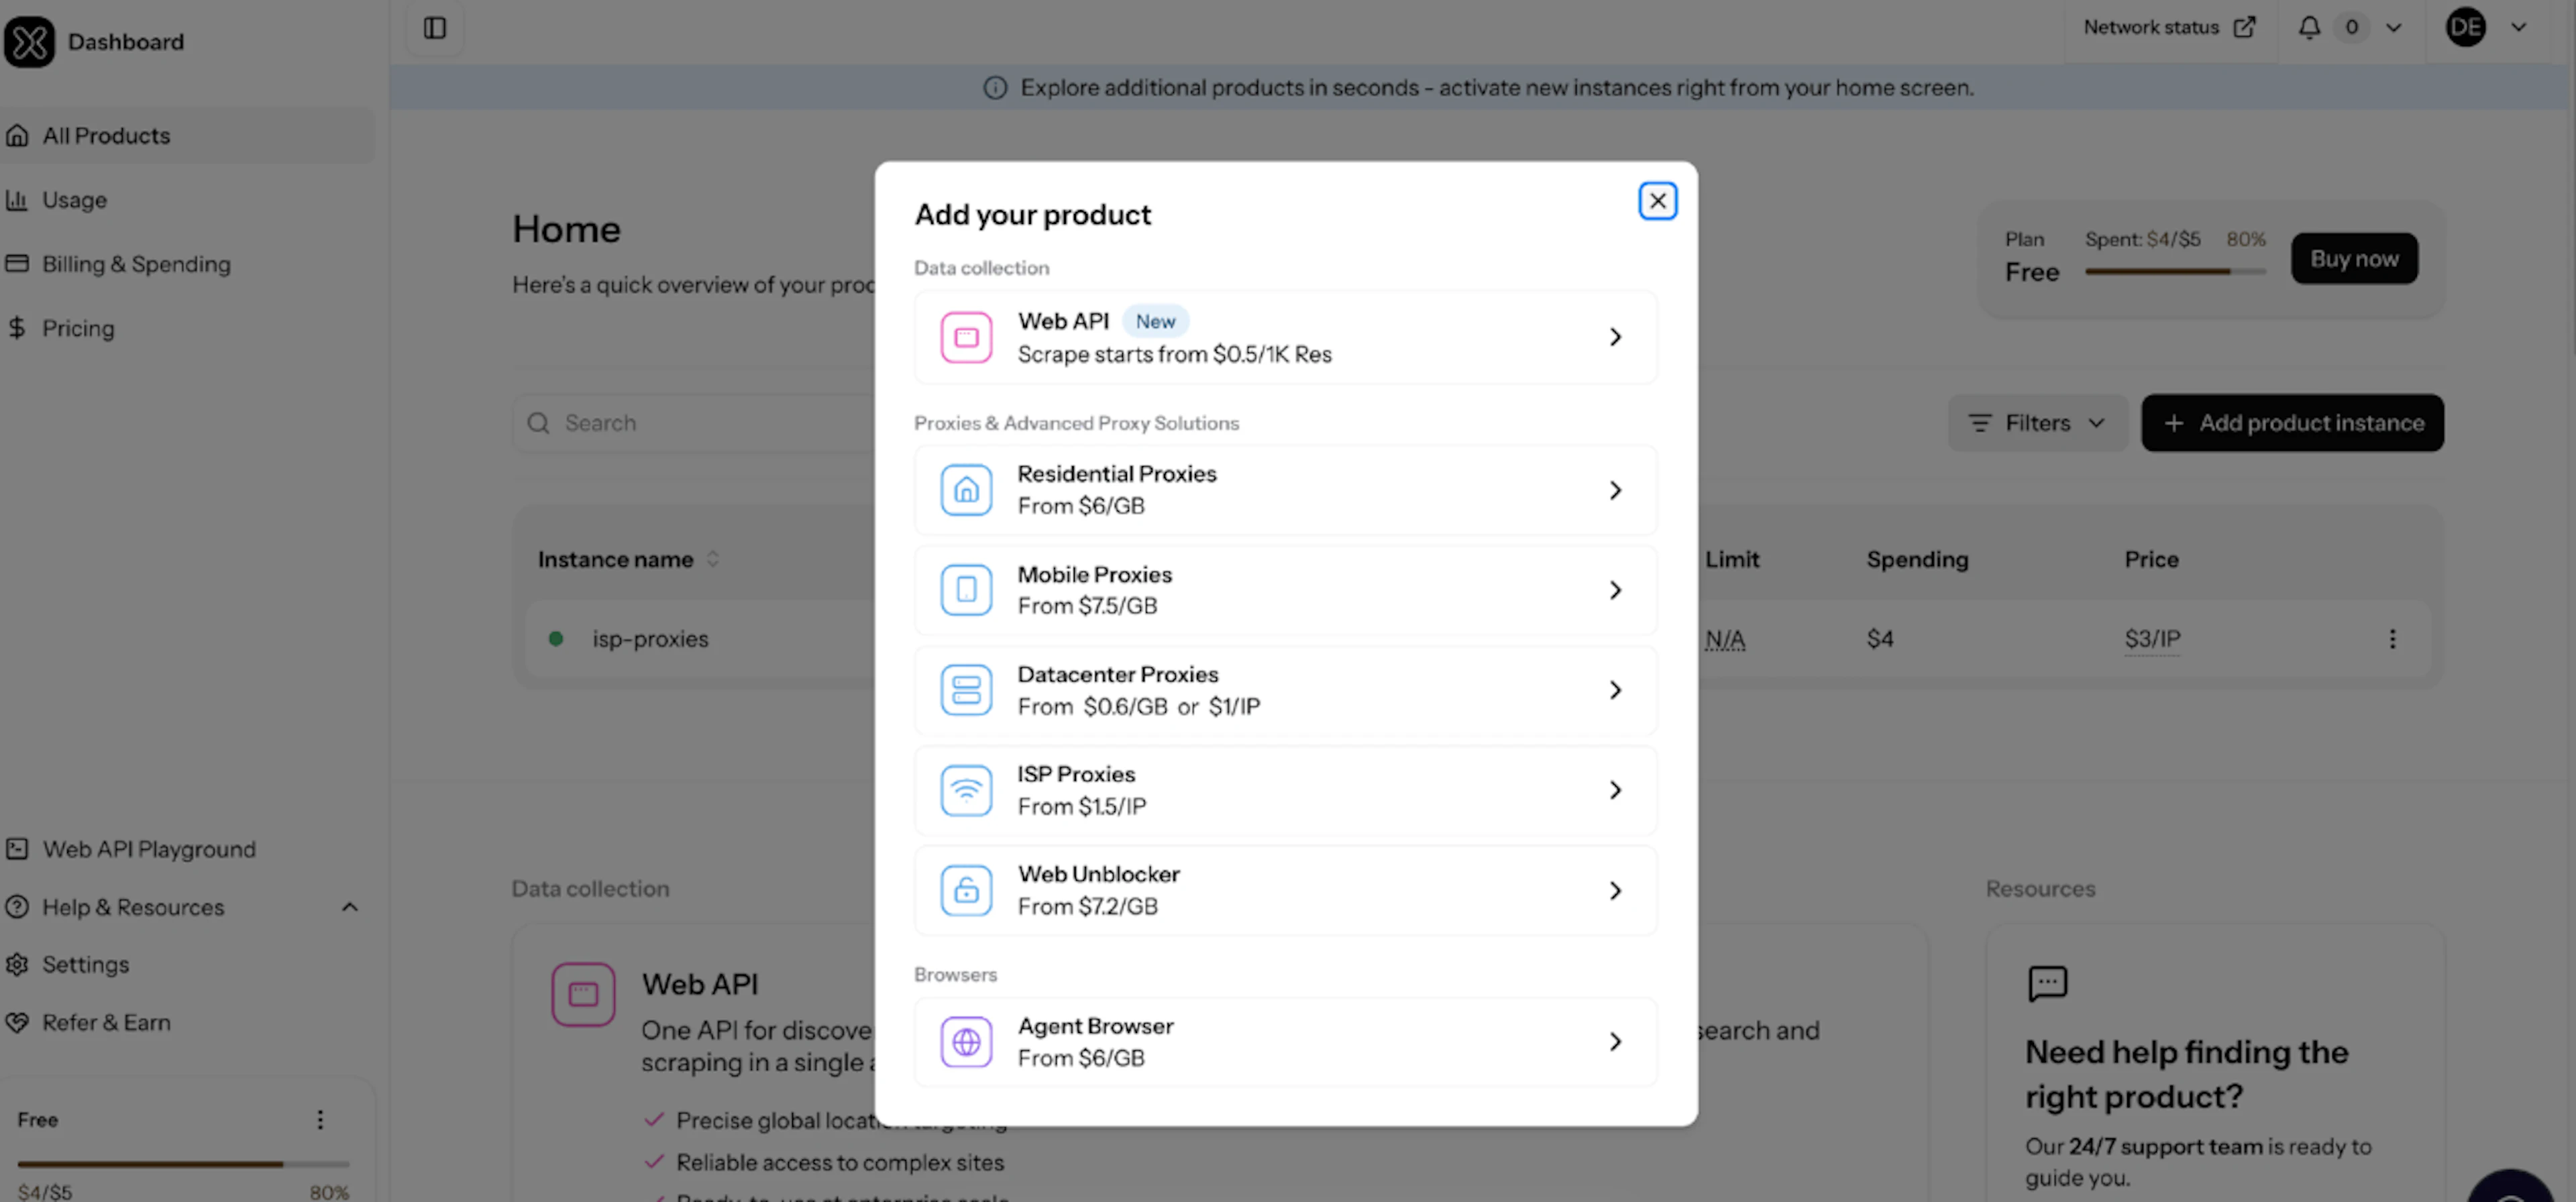Open isp-proxies row three-dot menu
2576x1202 pixels.
tap(2392, 639)
